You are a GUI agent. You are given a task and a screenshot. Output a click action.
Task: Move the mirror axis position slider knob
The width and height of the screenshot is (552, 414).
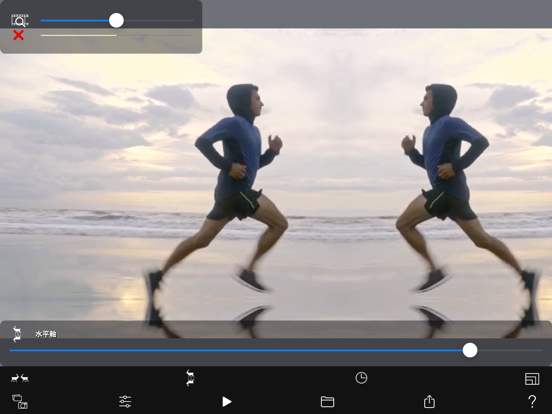[470, 350]
